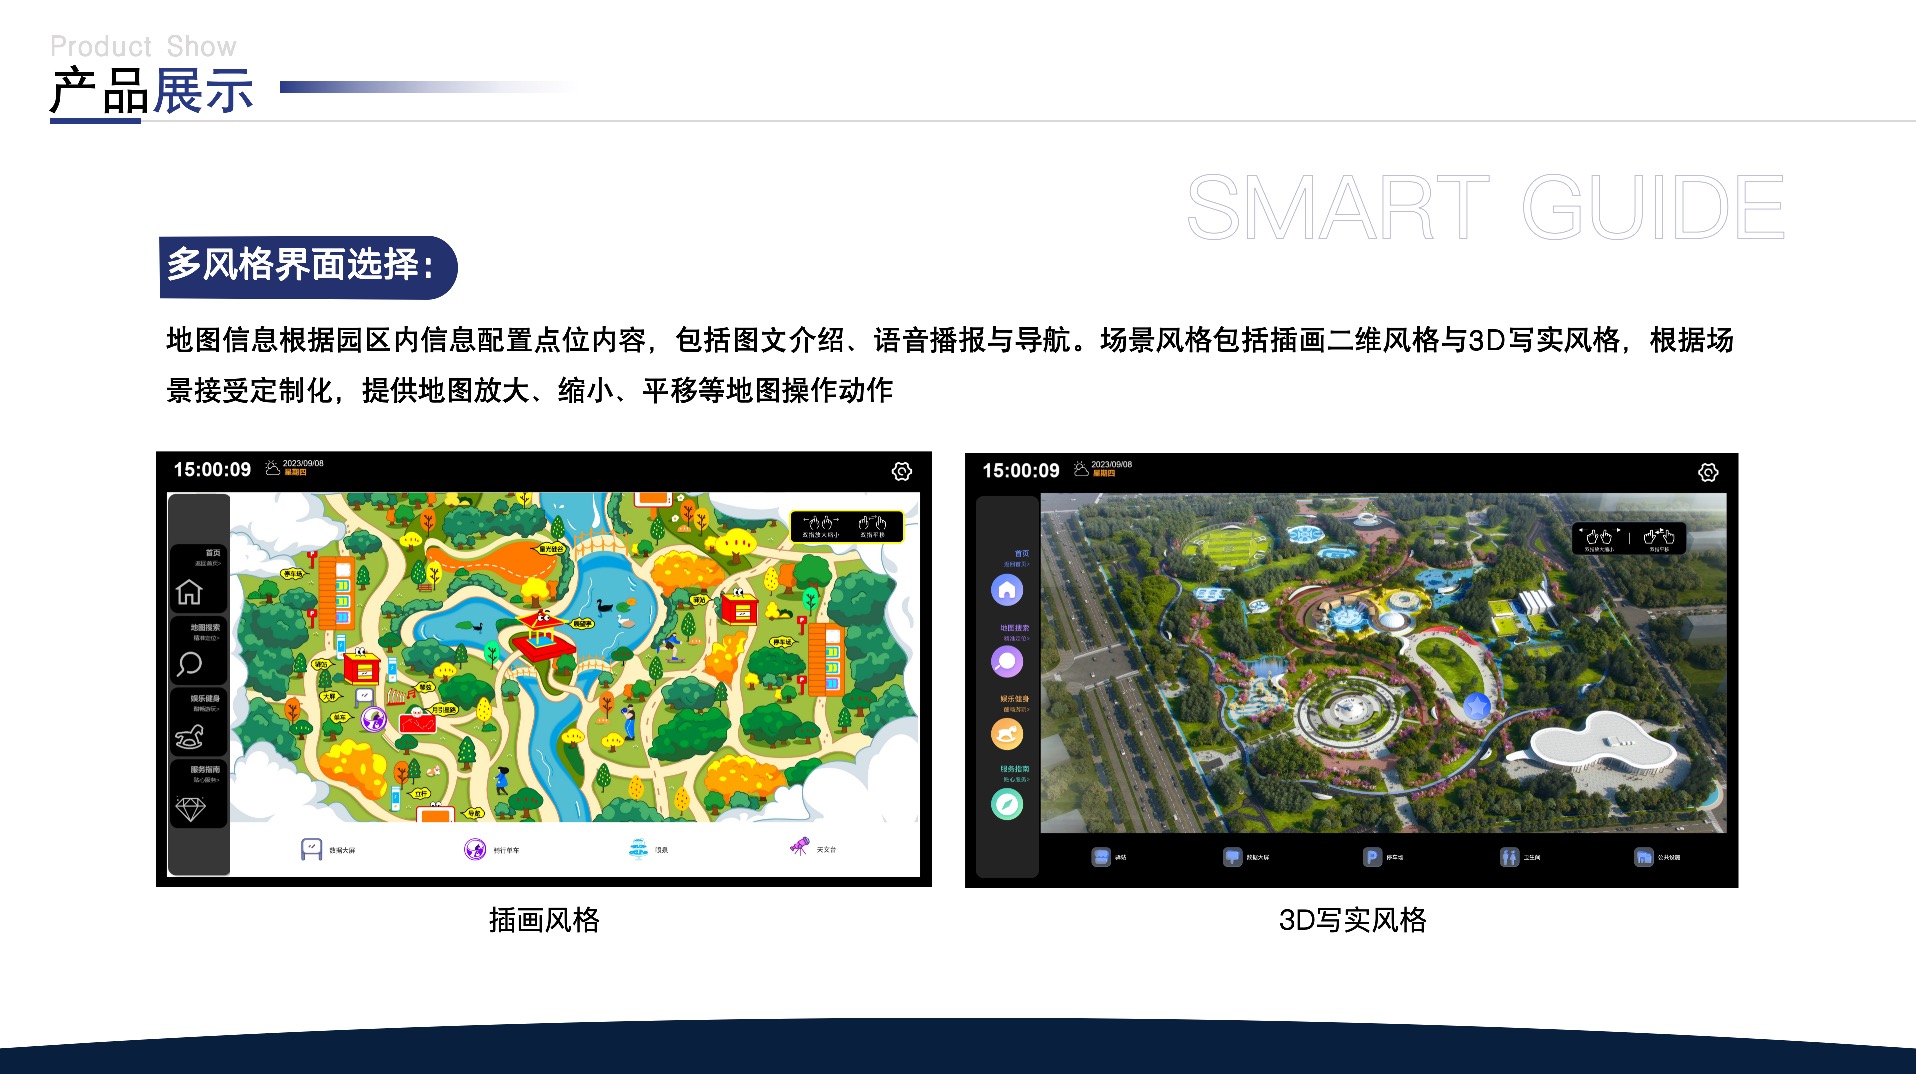Select orange rocking horse icon in 3D sidebar
Image resolution: width=1916 pixels, height=1074 pixels.
point(1007,734)
